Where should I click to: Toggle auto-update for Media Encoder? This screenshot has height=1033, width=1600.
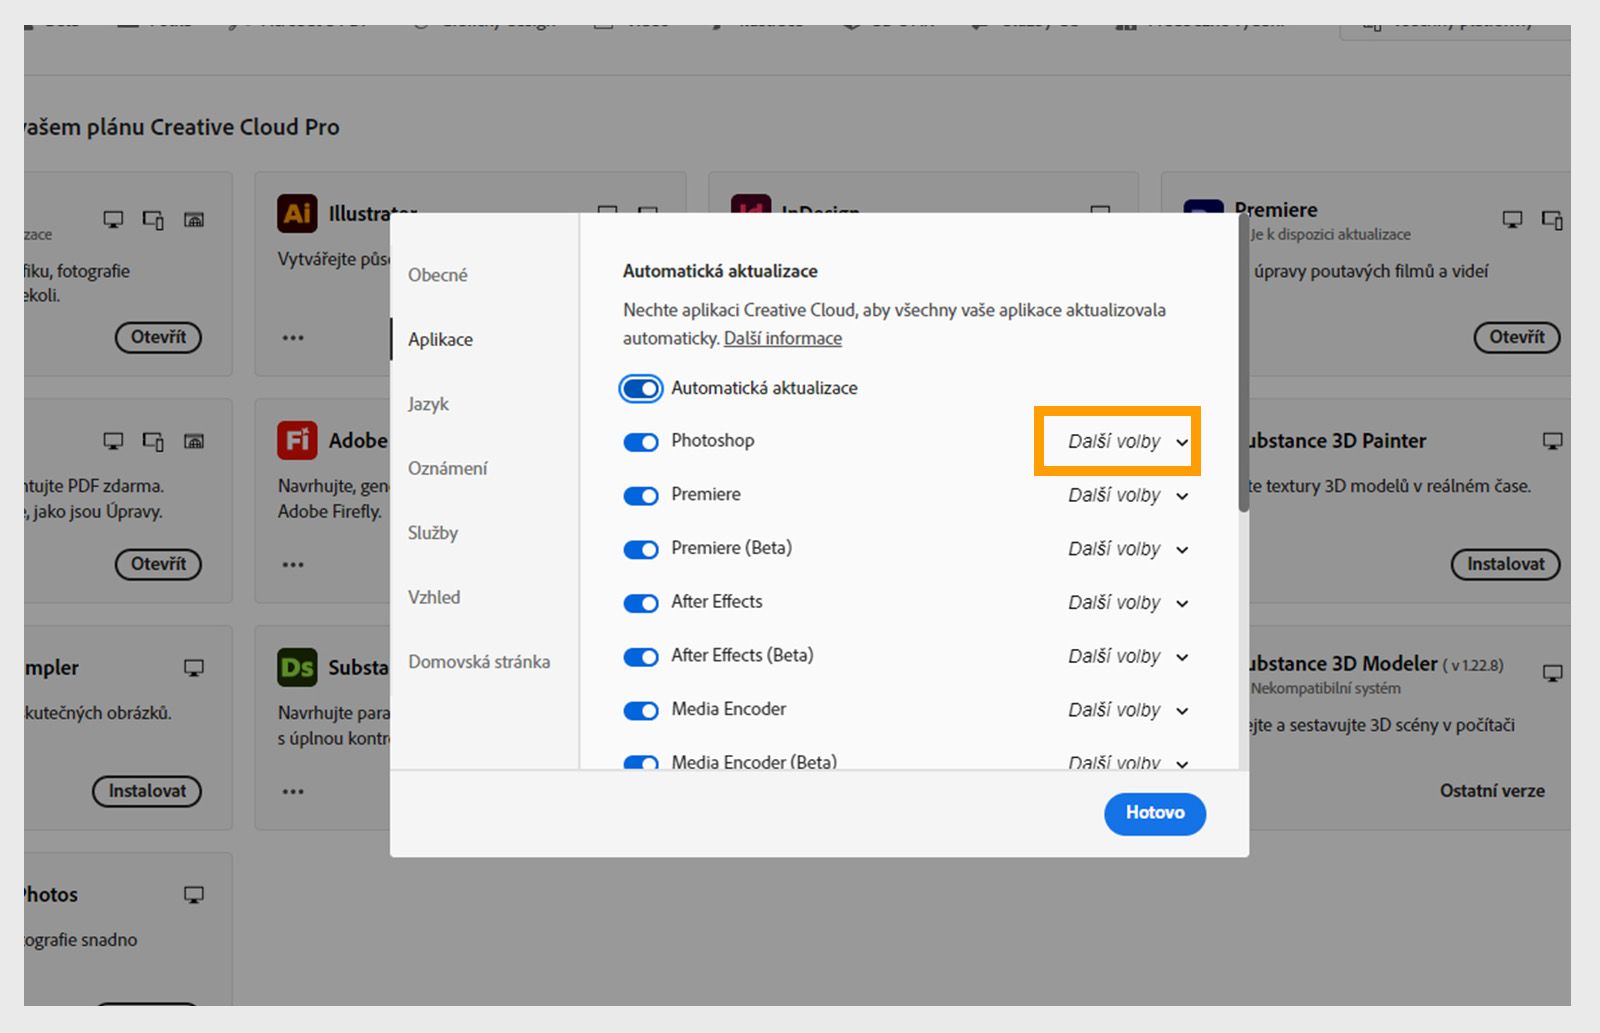point(641,711)
